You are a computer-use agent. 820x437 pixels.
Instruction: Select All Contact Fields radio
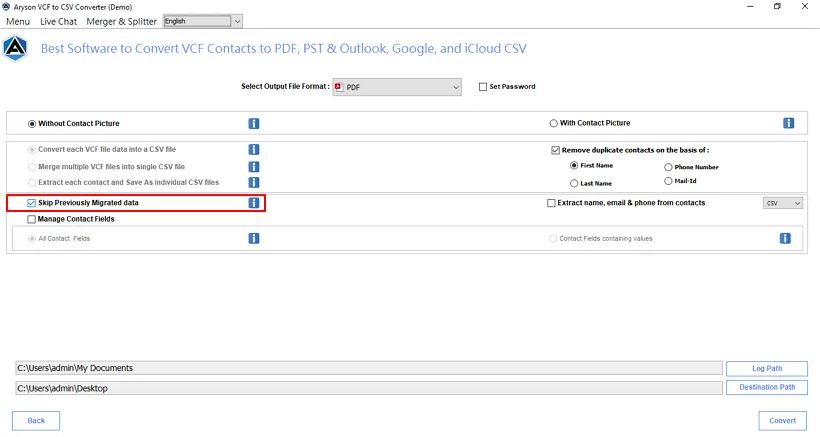click(x=32, y=238)
